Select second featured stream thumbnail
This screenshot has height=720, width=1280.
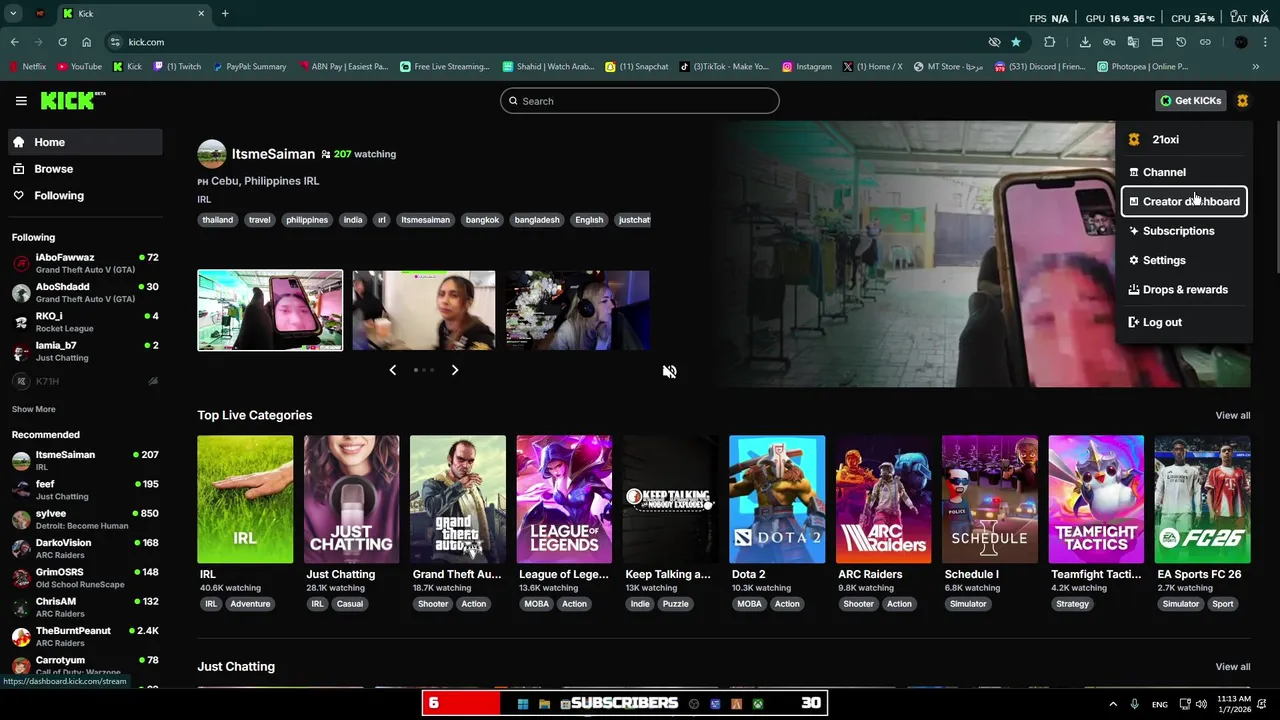click(x=423, y=310)
